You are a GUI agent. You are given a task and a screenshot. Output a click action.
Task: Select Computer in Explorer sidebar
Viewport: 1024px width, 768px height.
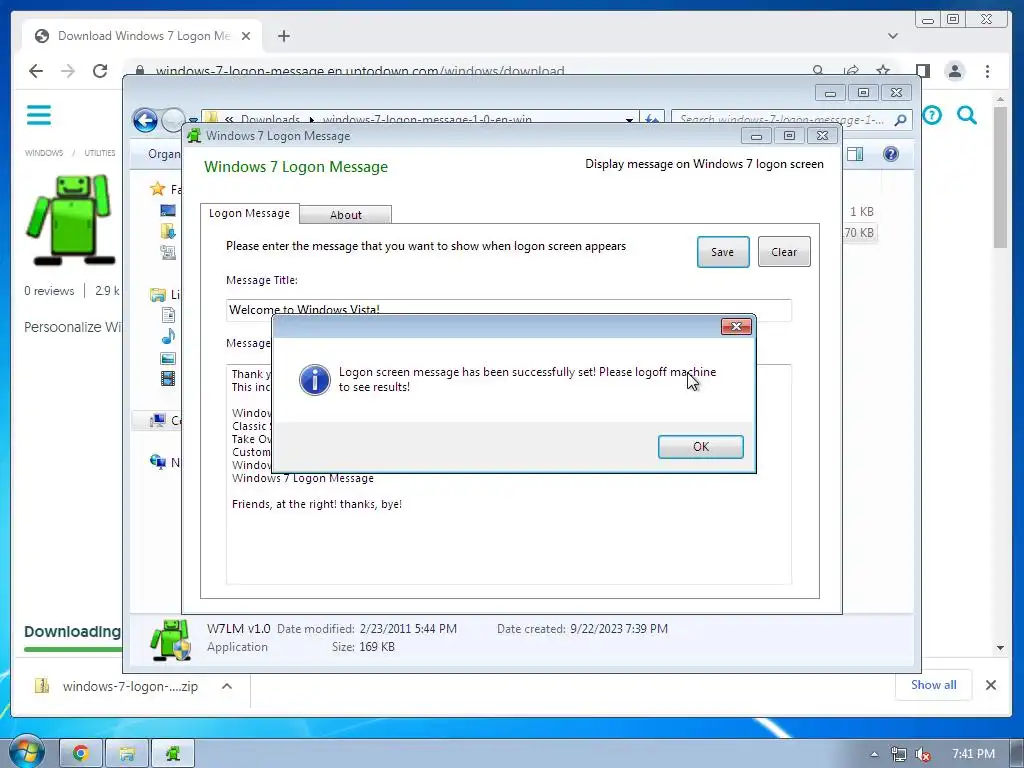pyautogui.click(x=157, y=421)
